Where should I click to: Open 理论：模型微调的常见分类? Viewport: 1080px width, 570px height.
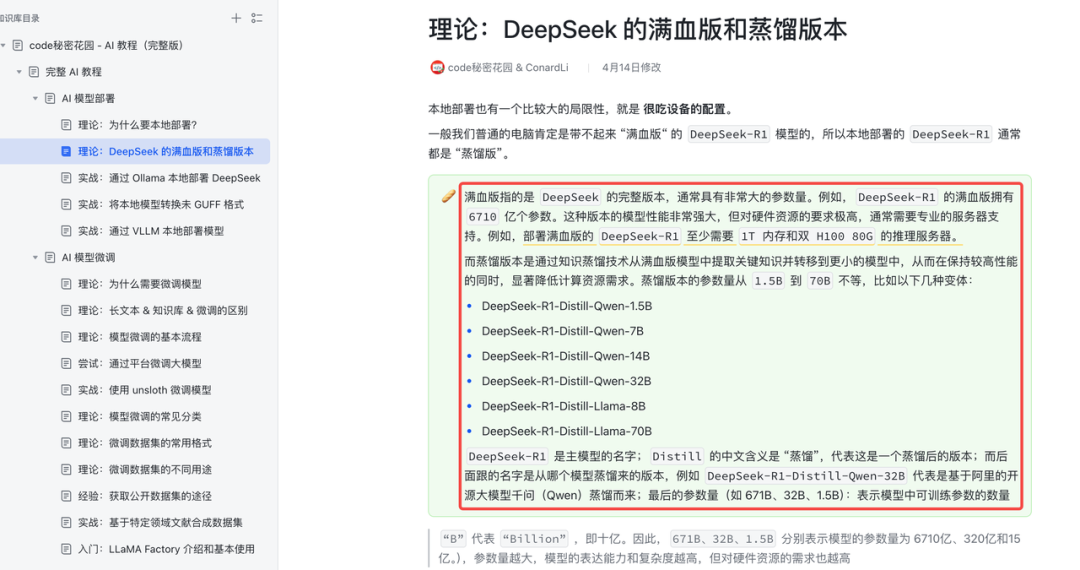click(140, 416)
